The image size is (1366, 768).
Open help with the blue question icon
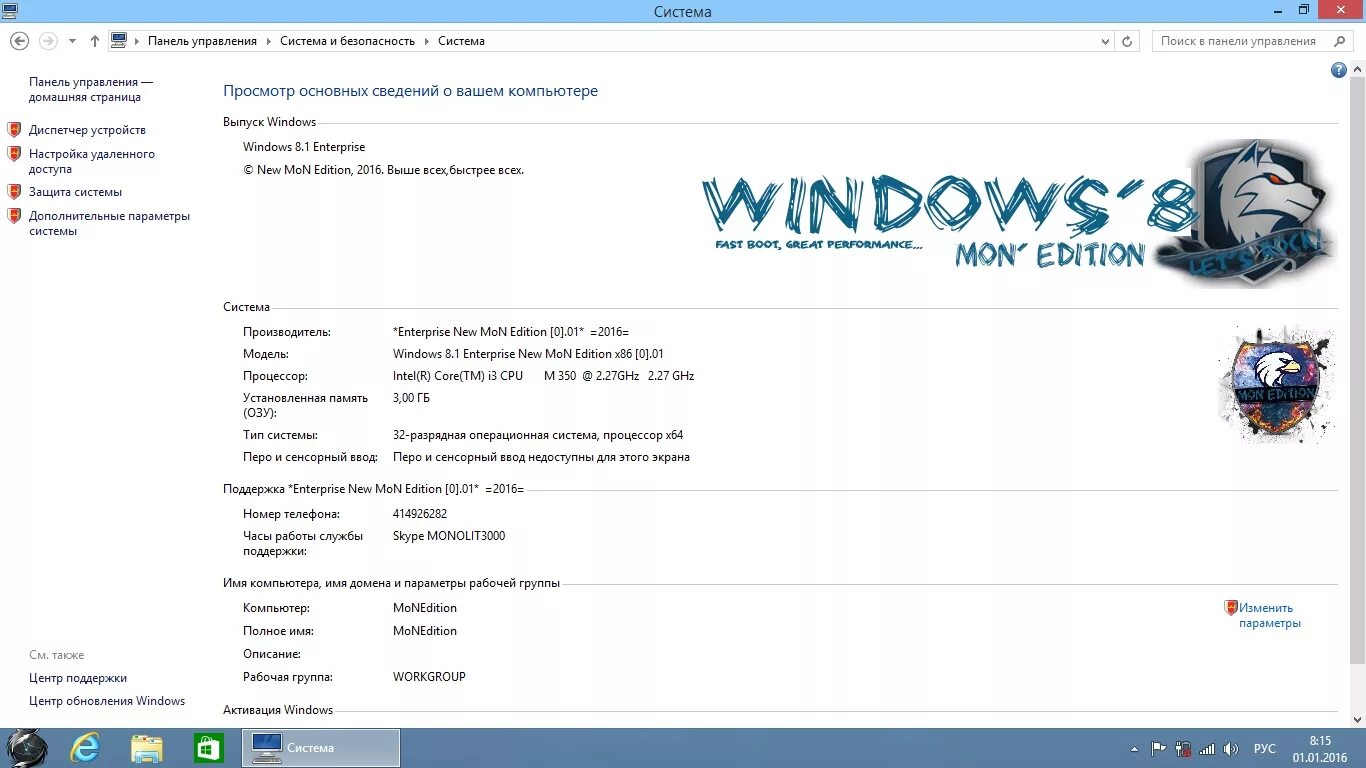(1339, 70)
